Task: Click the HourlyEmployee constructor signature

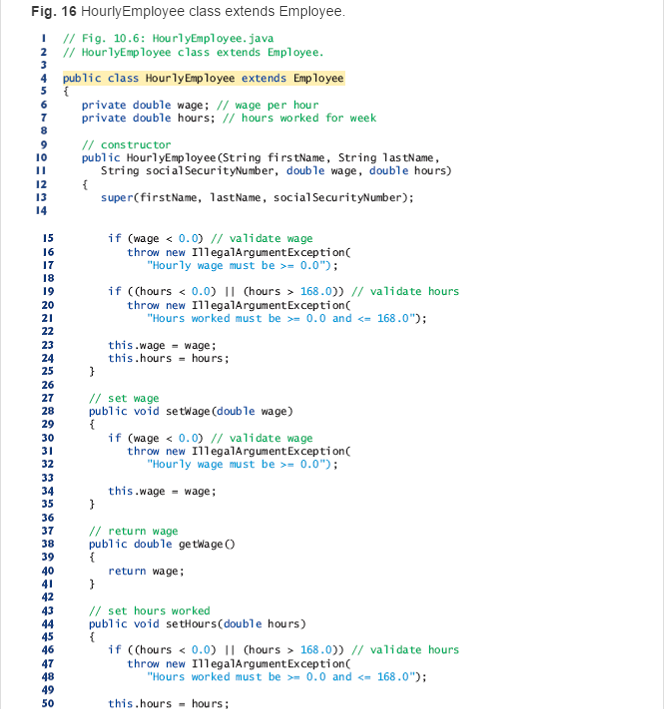Action: click(260, 158)
